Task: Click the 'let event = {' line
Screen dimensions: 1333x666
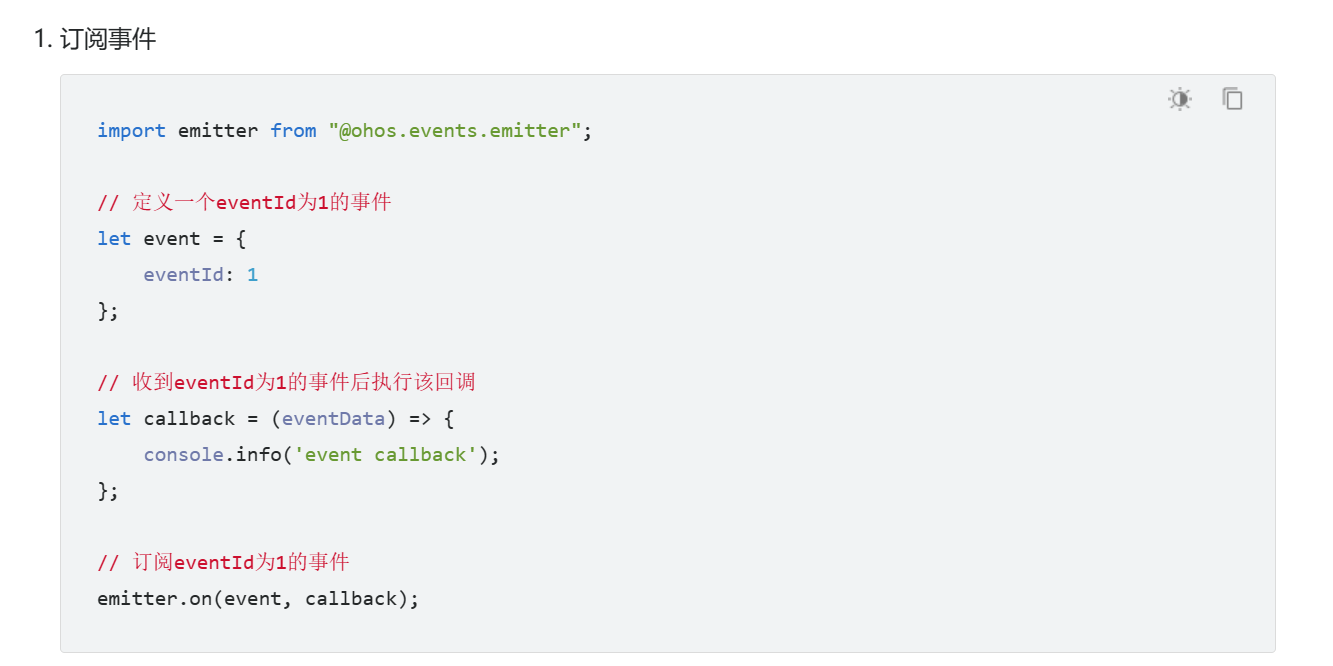Action: point(171,238)
